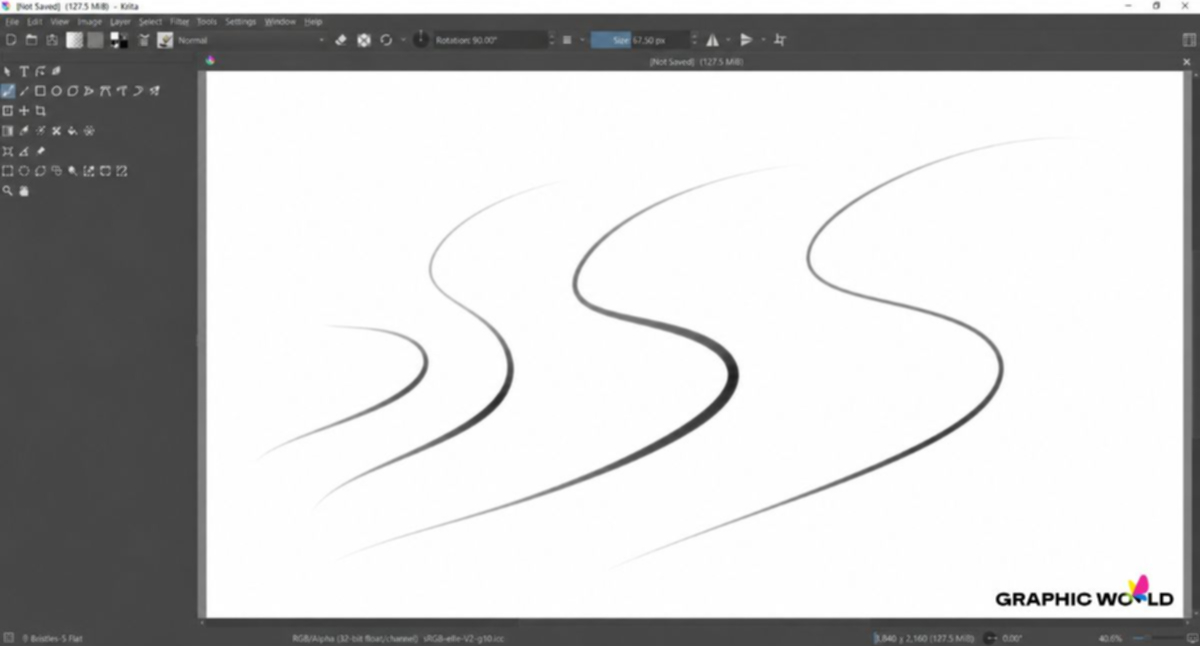
Task: Select the Crop tool in toolbox
Action: point(40,111)
